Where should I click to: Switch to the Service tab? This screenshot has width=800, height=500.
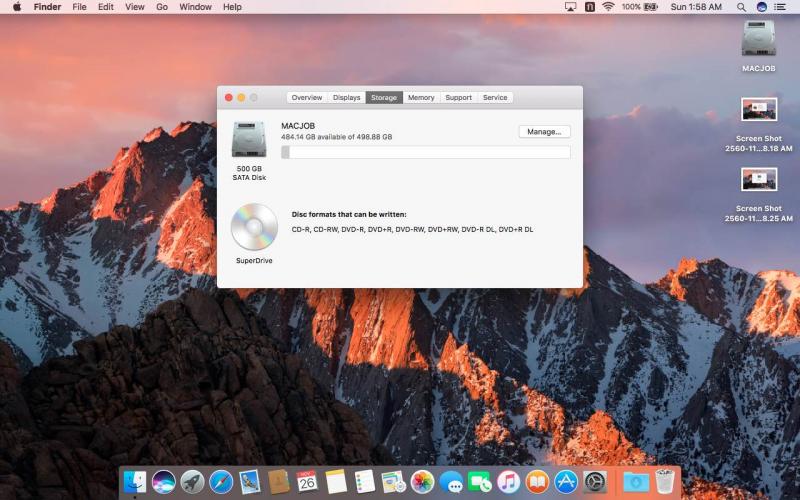(x=495, y=97)
